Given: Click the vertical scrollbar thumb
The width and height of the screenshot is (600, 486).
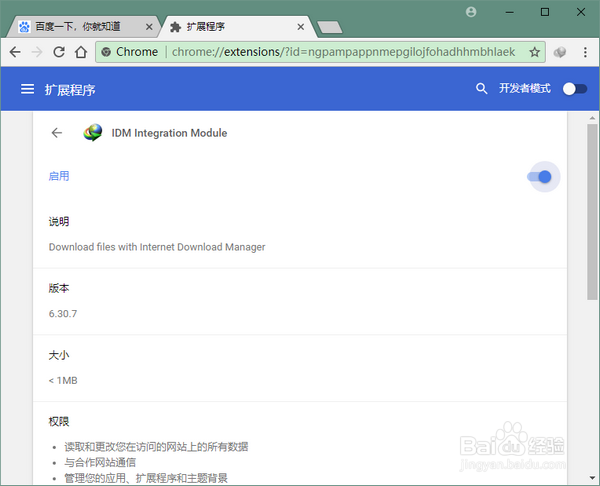Looking at the screenshot, I should pos(592,212).
